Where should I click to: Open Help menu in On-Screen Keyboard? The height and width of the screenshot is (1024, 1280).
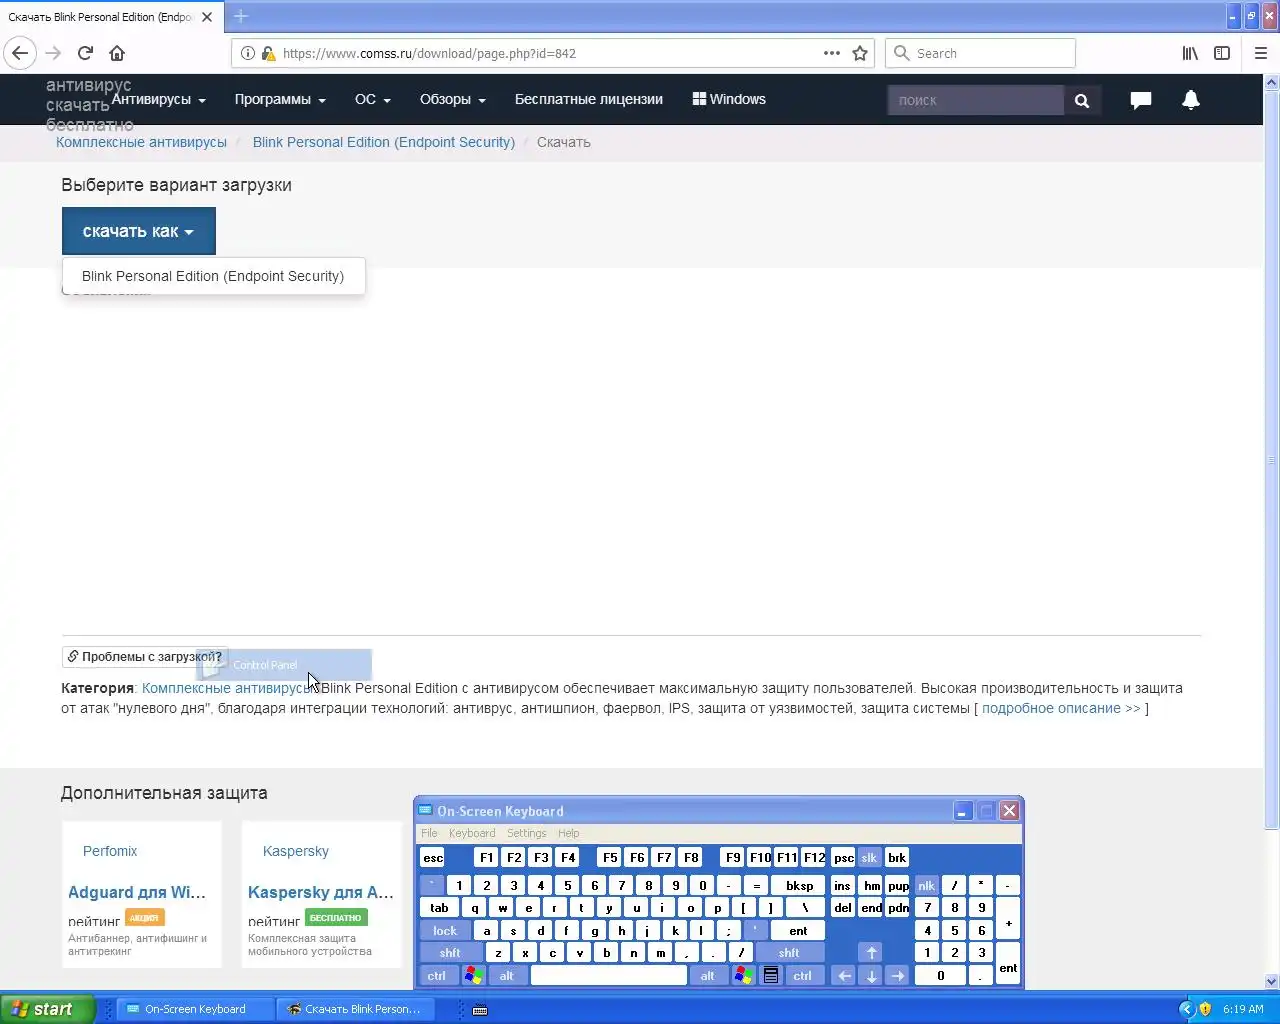(568, 833)
